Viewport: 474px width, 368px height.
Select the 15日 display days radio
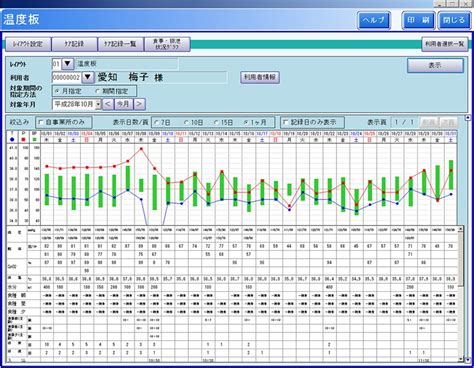click(216, 123)
